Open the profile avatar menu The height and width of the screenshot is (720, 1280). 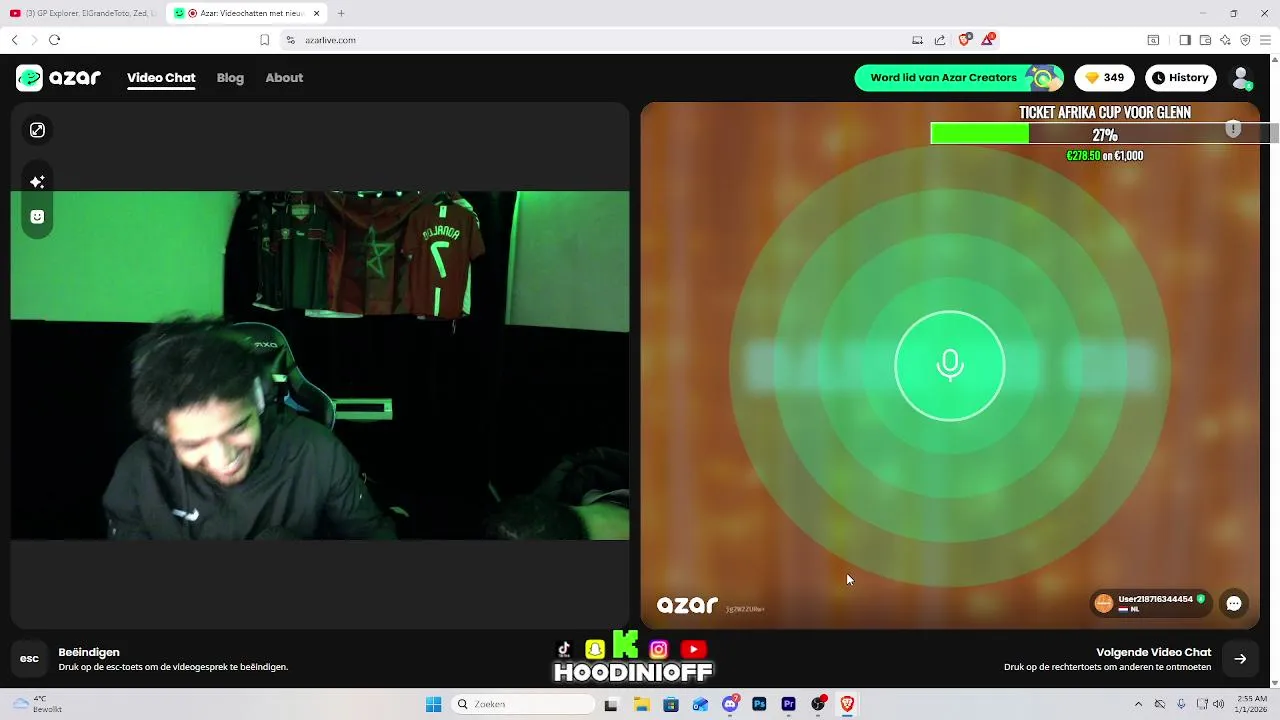1242,78
